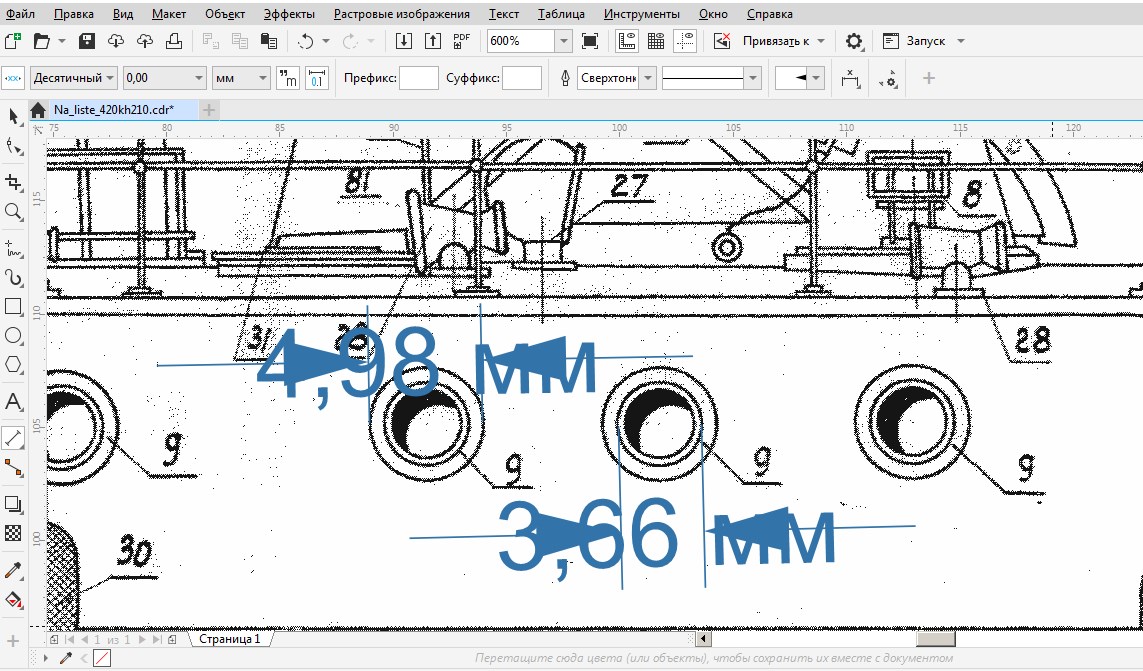
Task: Undo the last action
Action: 305,41
